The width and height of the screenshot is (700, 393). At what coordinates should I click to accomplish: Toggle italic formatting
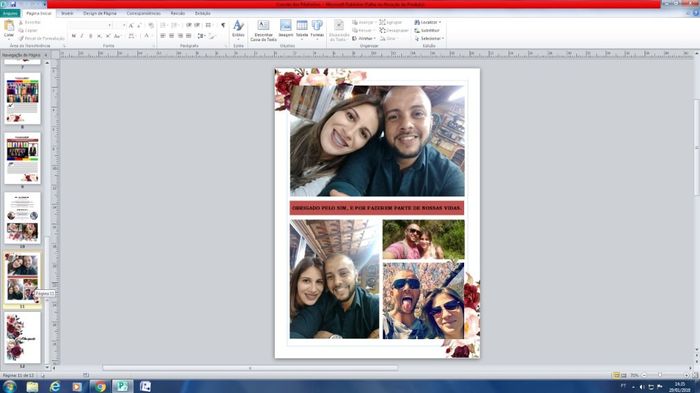(x=82, y=36)
